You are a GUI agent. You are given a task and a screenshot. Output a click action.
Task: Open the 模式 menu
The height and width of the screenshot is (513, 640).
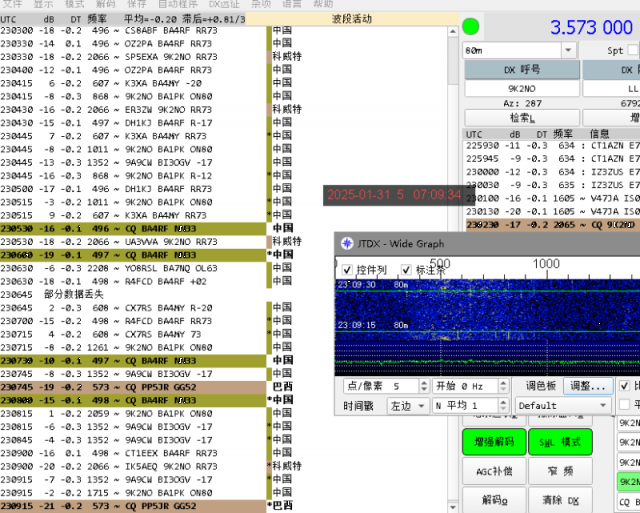75,4
